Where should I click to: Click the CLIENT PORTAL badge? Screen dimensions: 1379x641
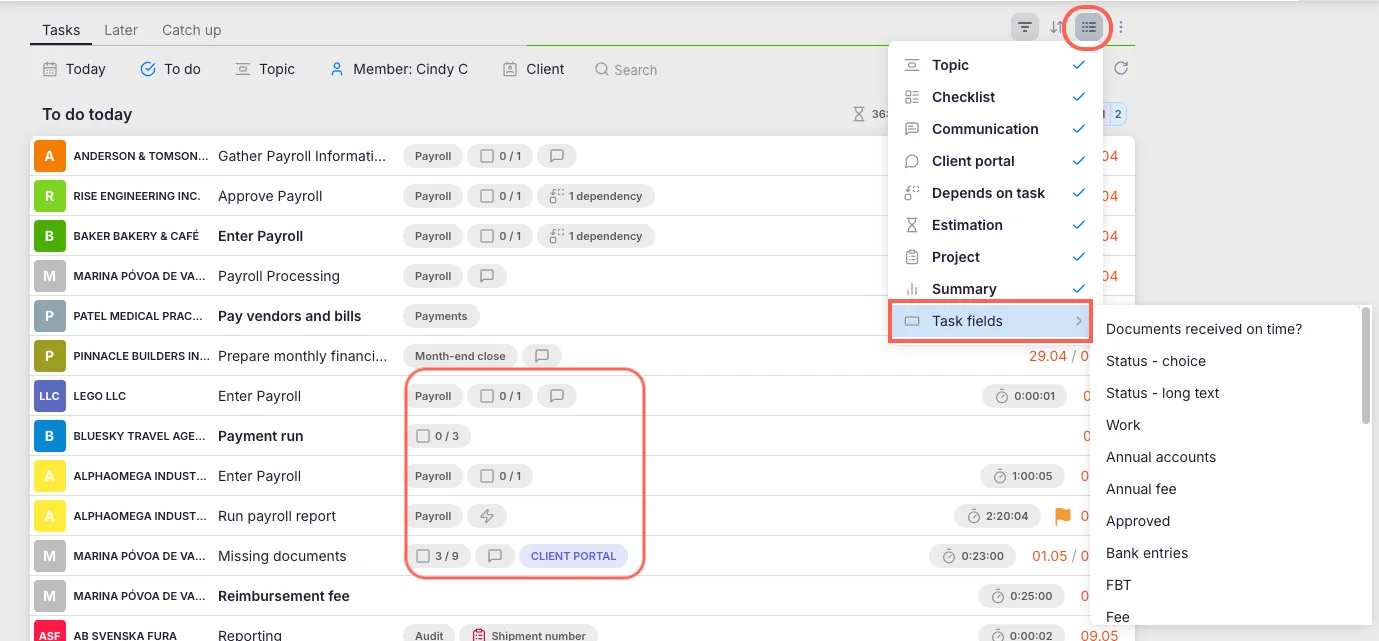pyautogui.click(x=573, y=556)
